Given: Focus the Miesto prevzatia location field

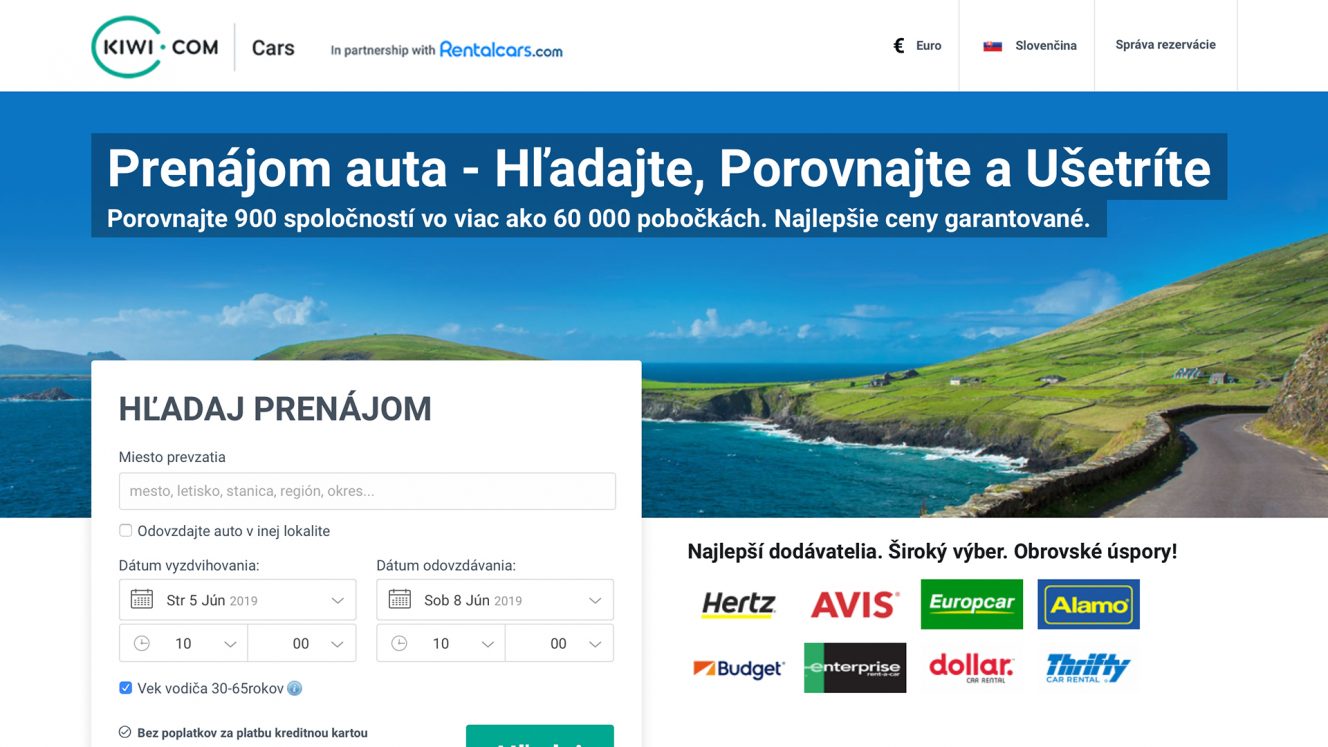Looking at the screenshot, I should pos(367,491).
